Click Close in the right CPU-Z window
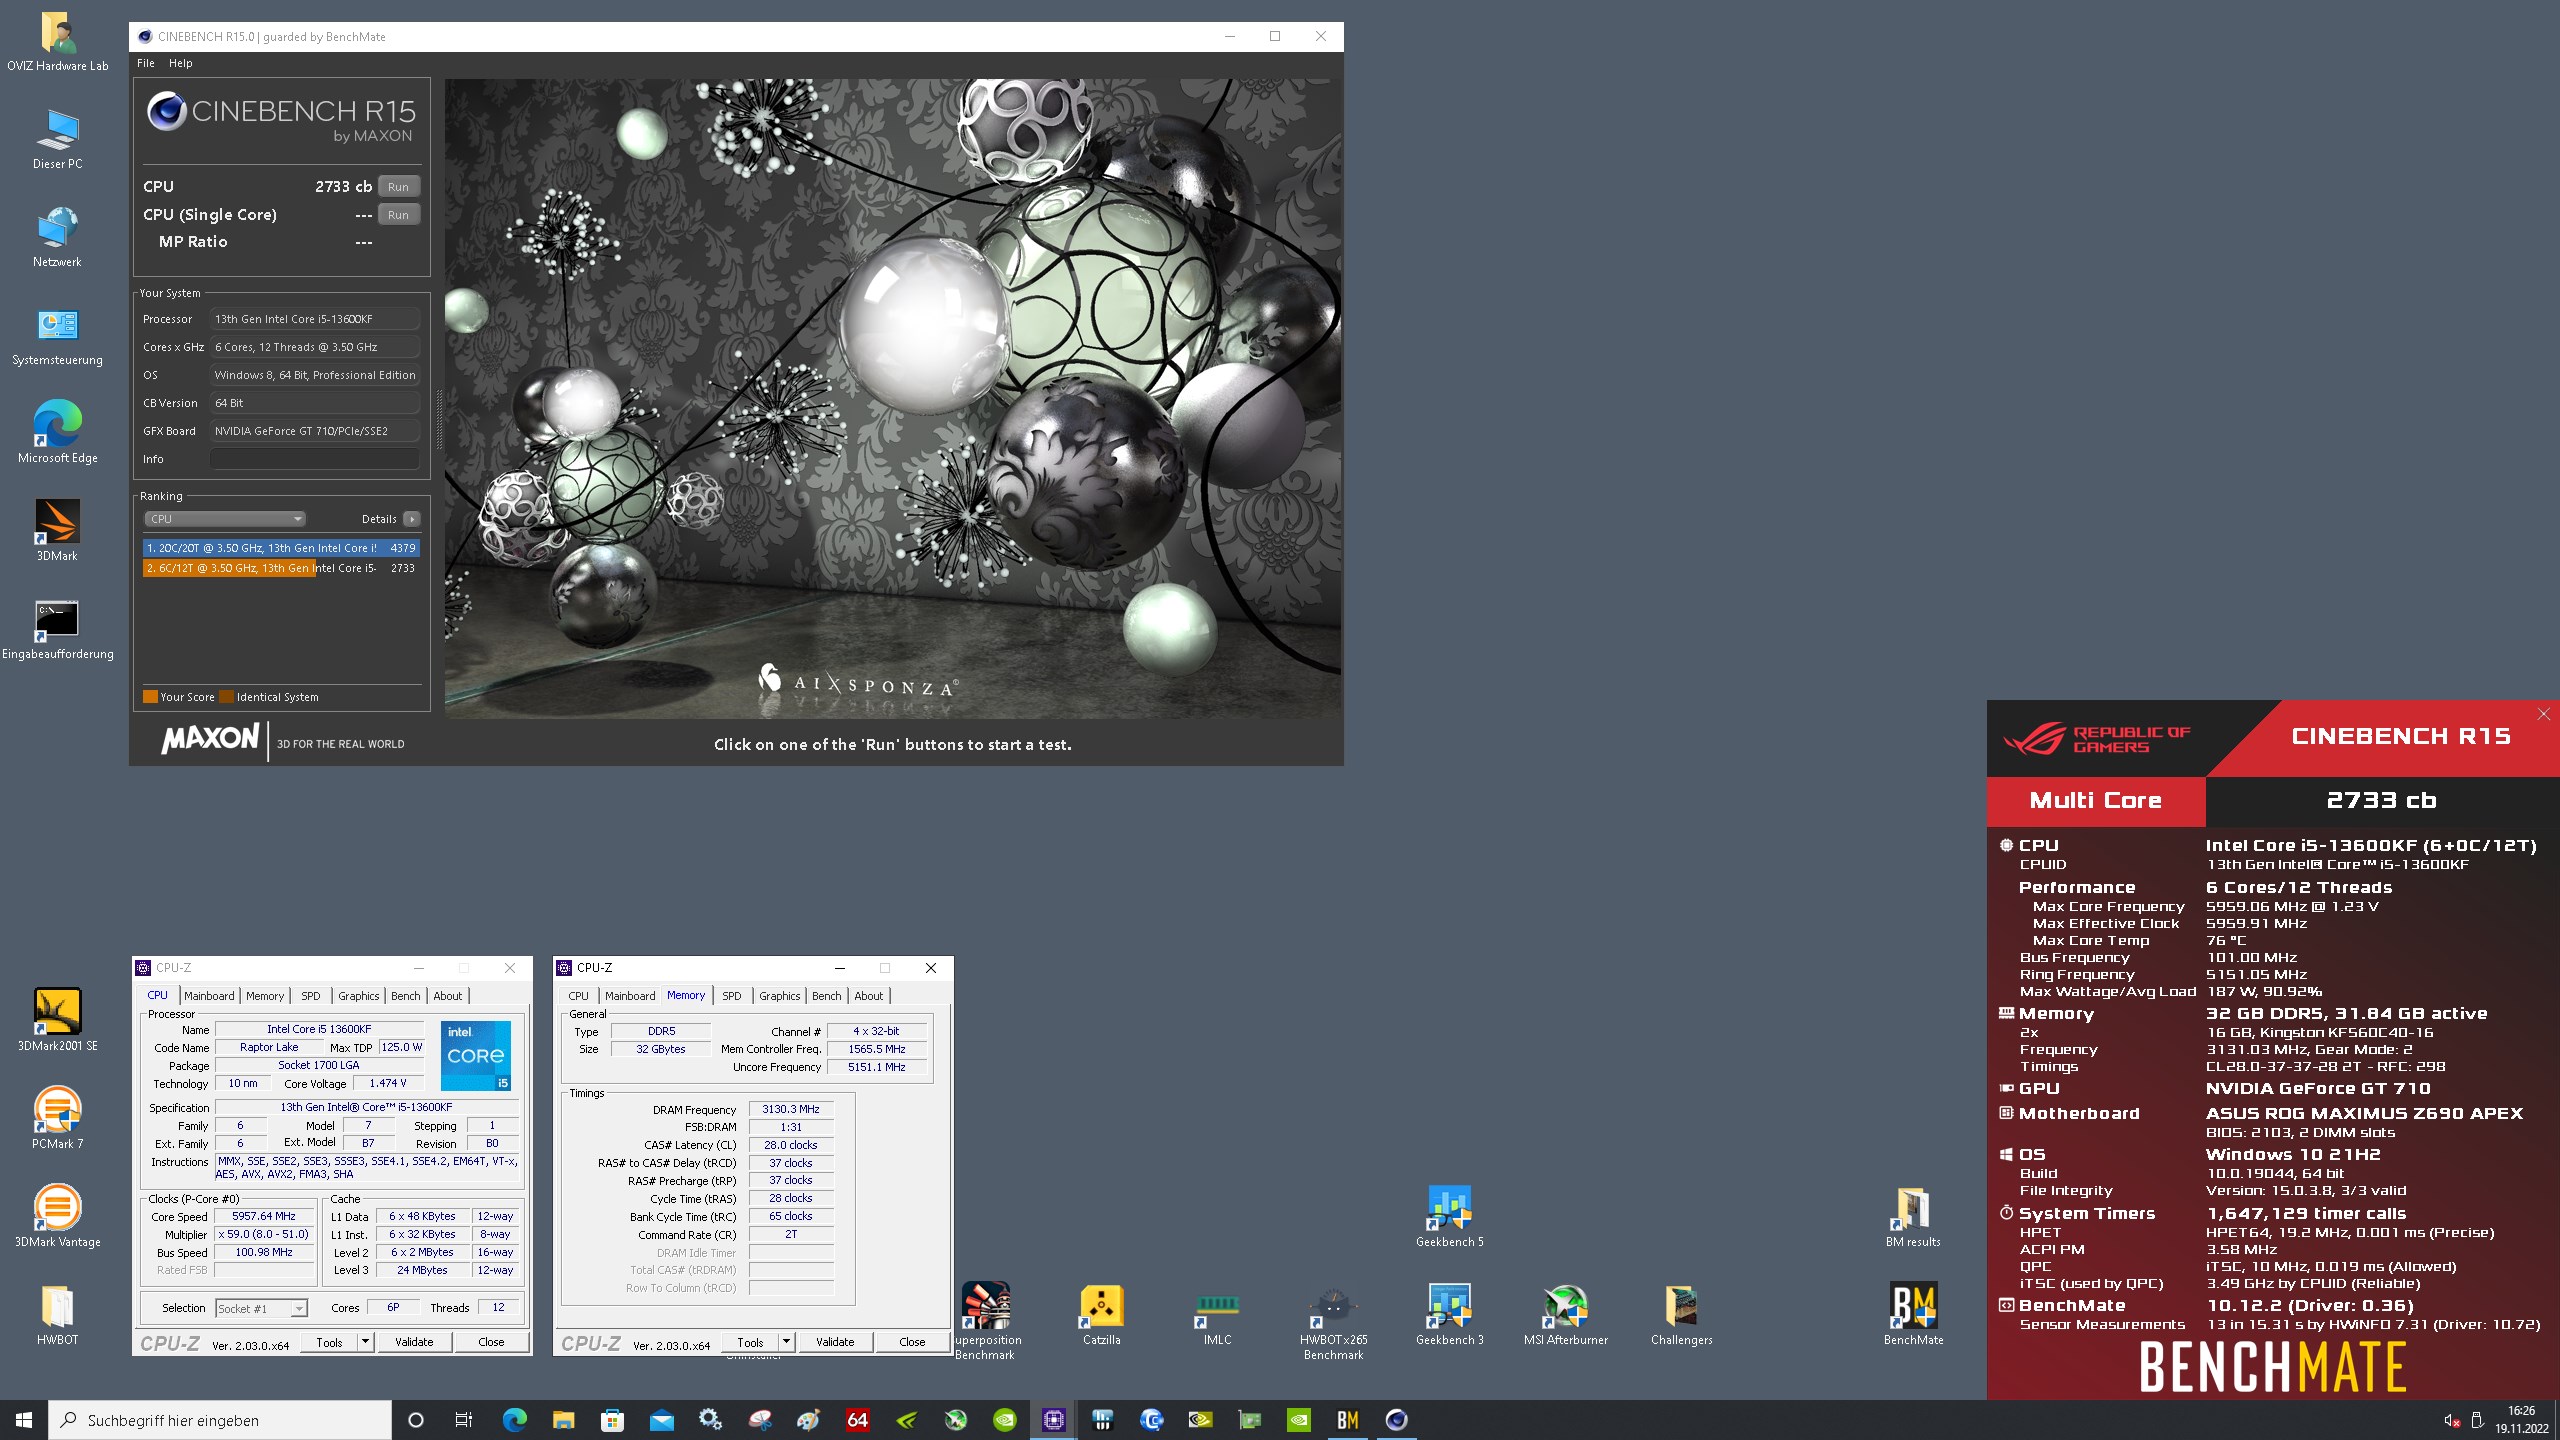 click(912, 1342)
